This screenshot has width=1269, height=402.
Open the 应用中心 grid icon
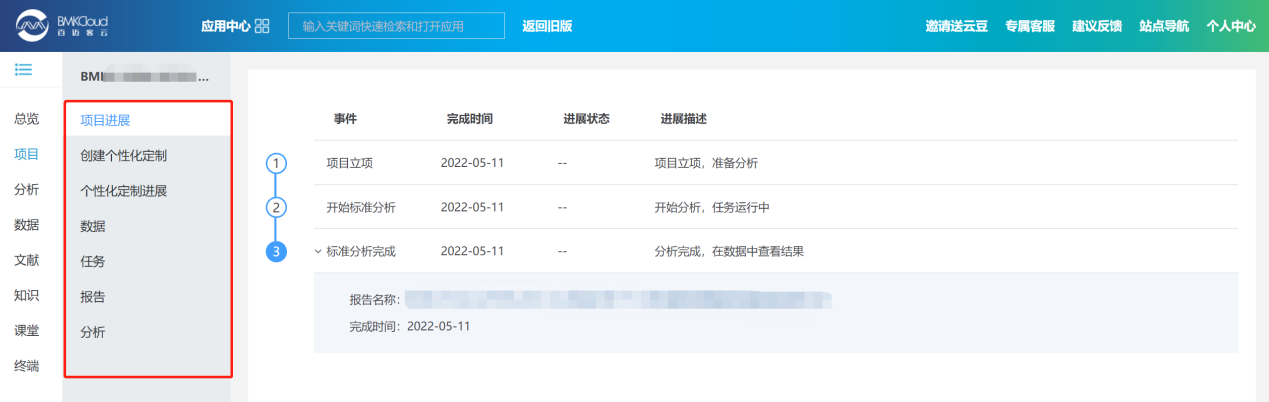pos(262,26)
